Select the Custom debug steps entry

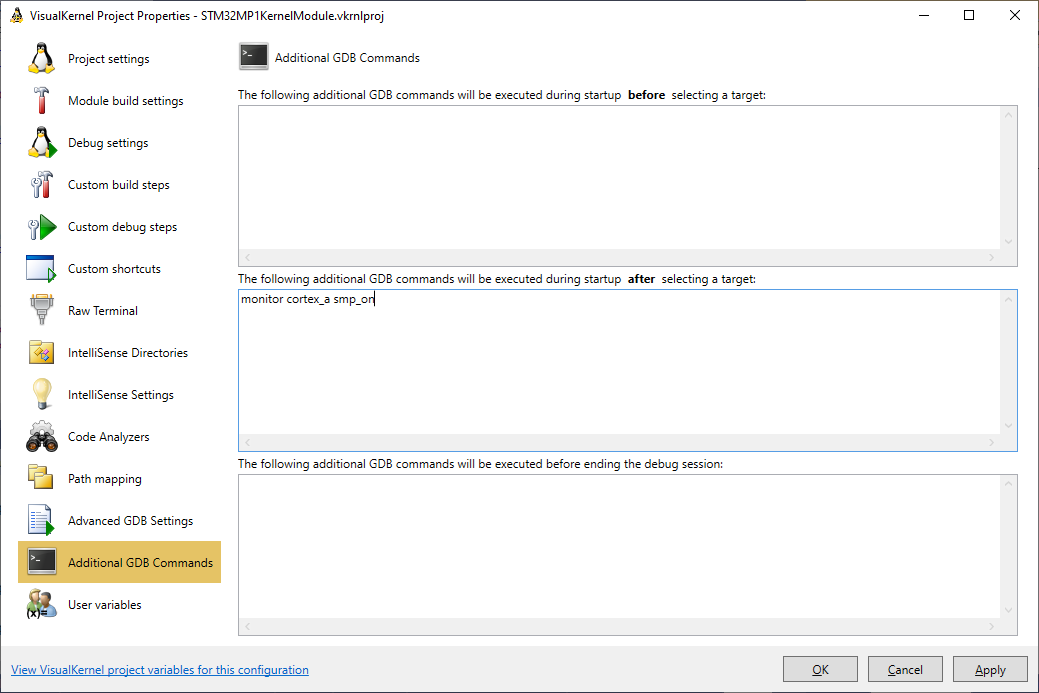point(123,227)
